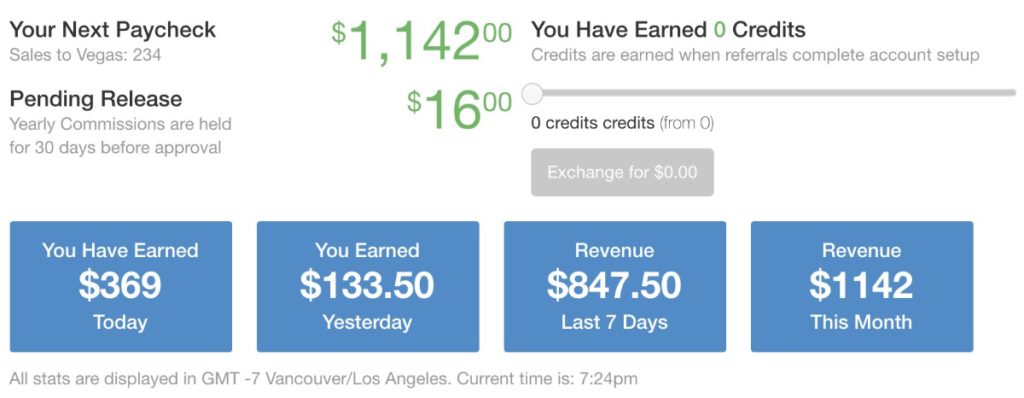The image size is (1024, 398).
Task: Open the Revenue $1142 This Month tile
Action: pyautogui.click(x=862, y=286)
